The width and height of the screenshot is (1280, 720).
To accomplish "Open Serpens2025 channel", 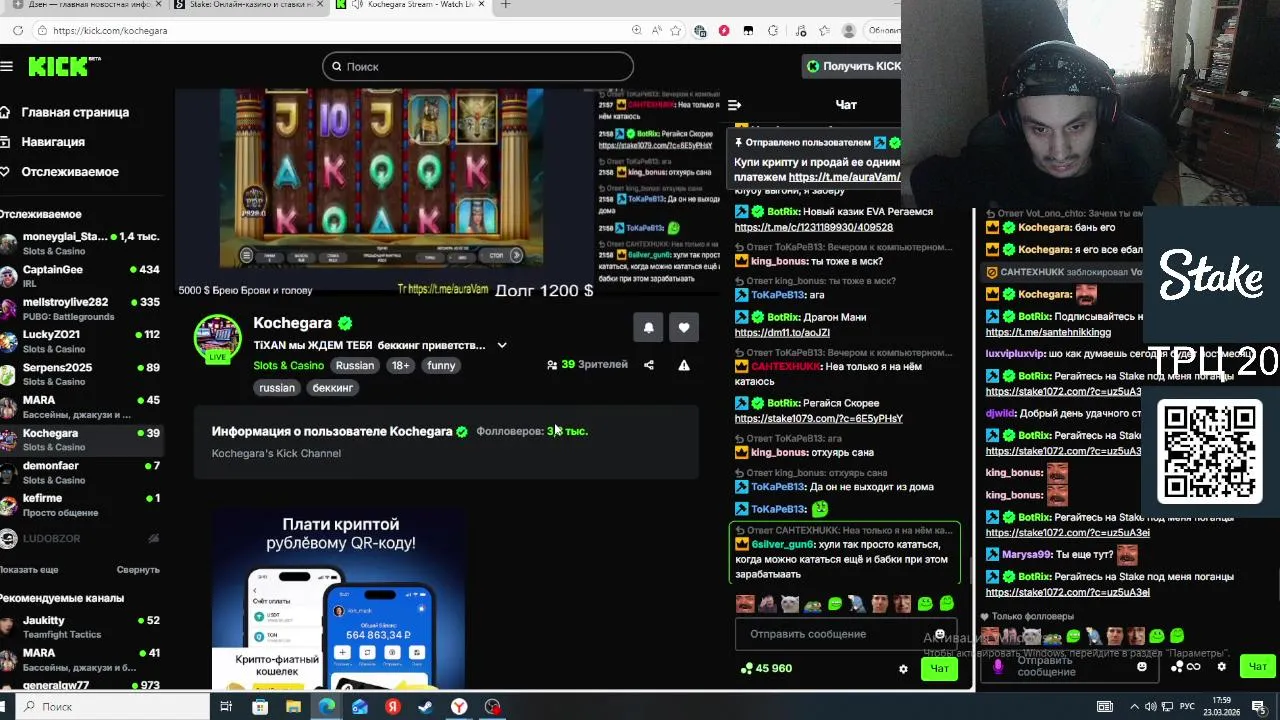I will tap(80, 374).
